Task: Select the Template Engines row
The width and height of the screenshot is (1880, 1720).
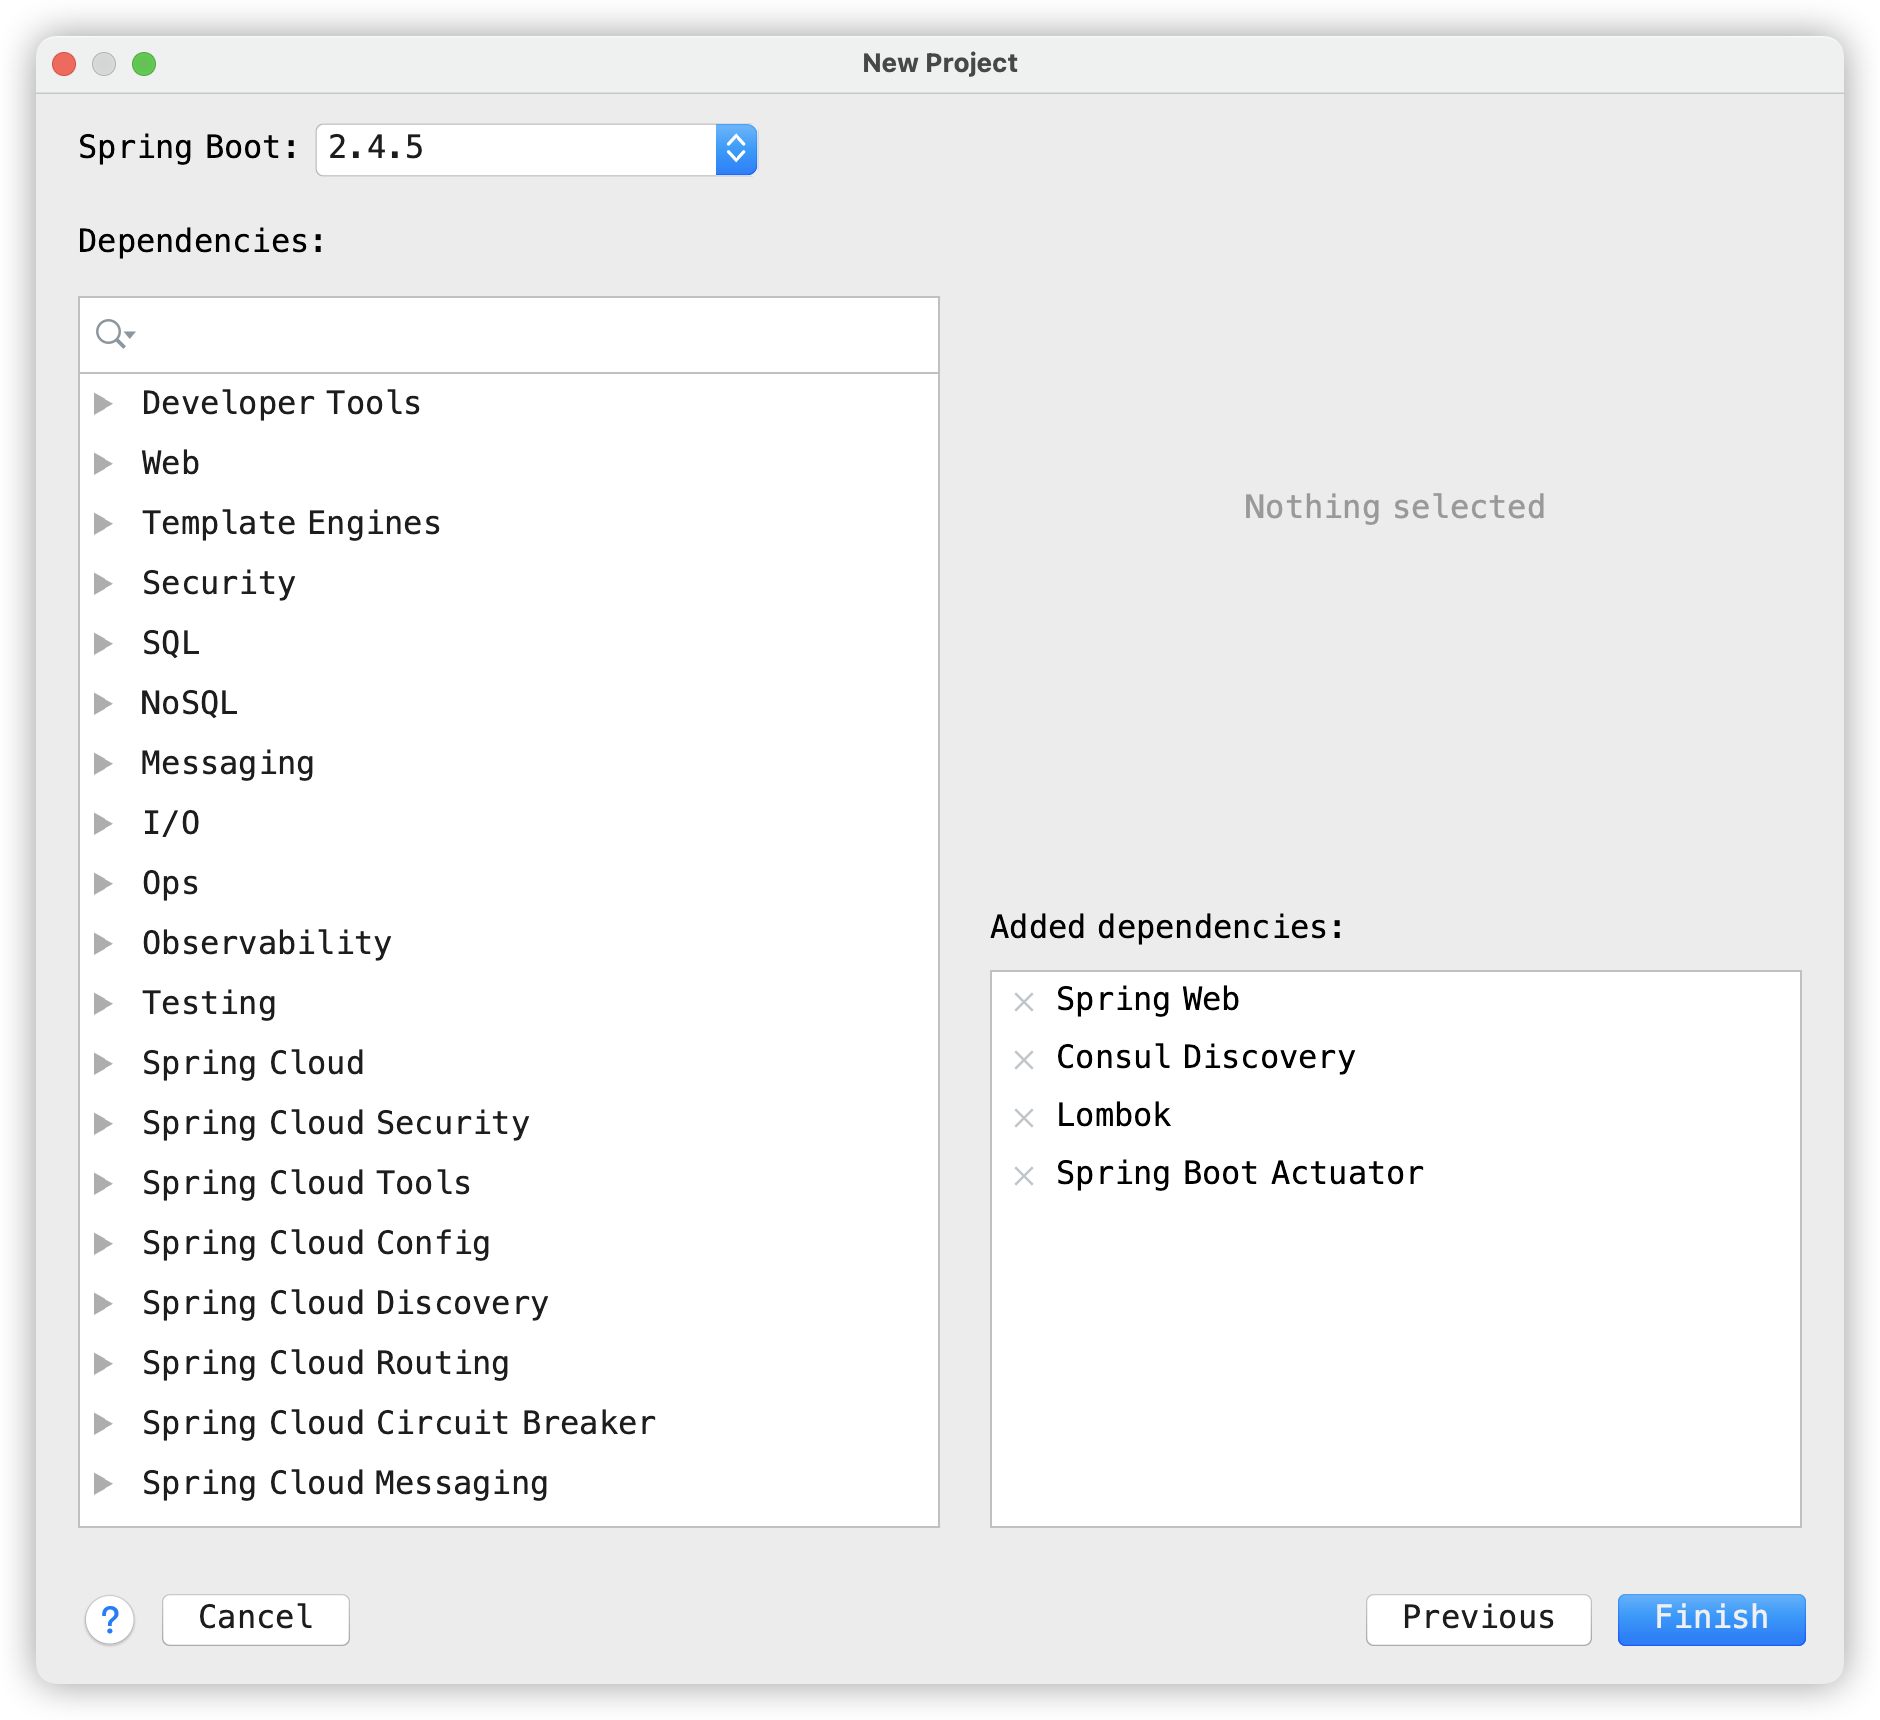Action: tap(509, 523)
